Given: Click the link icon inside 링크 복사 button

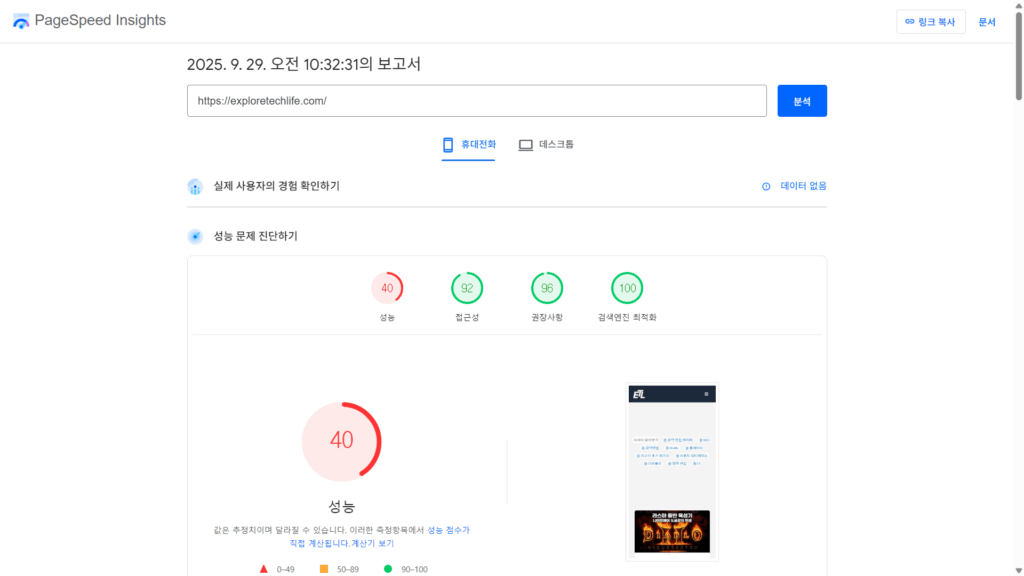Looking at the screenshot, I should pos(909,22).
